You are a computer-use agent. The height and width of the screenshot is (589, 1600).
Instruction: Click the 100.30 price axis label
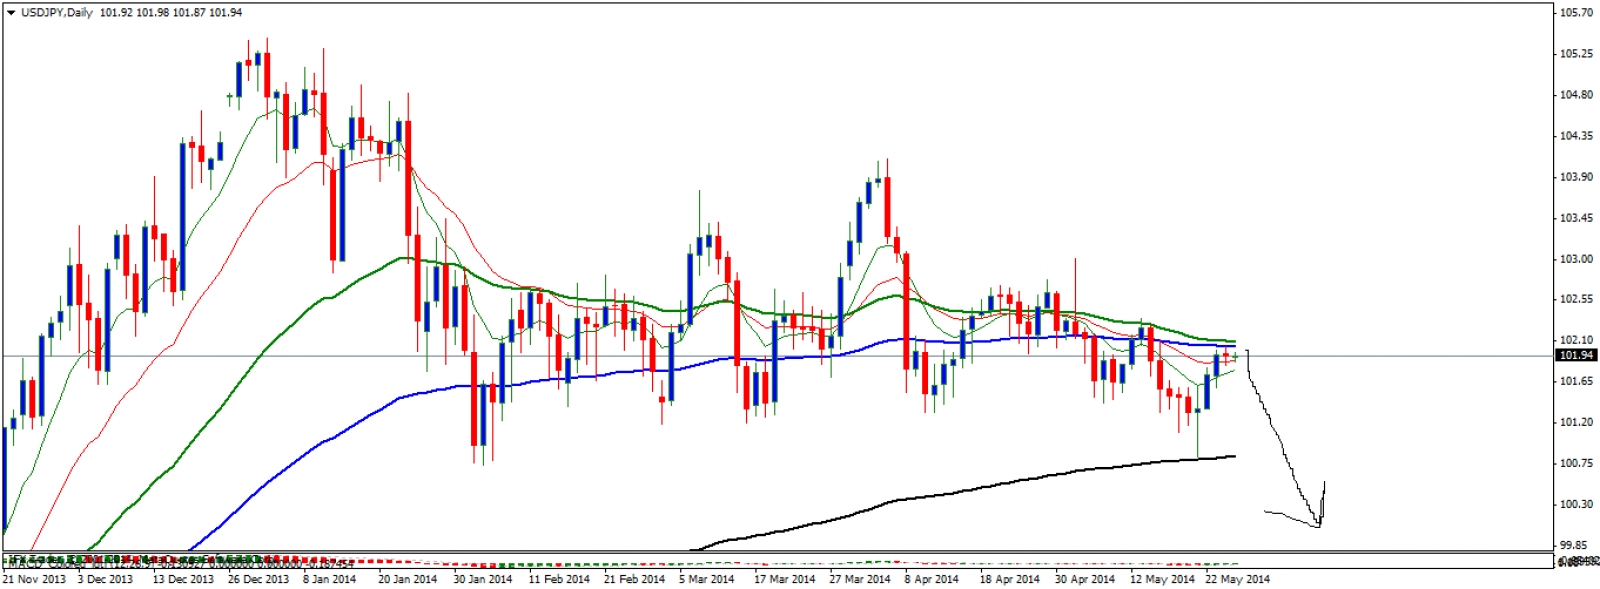1576,504
